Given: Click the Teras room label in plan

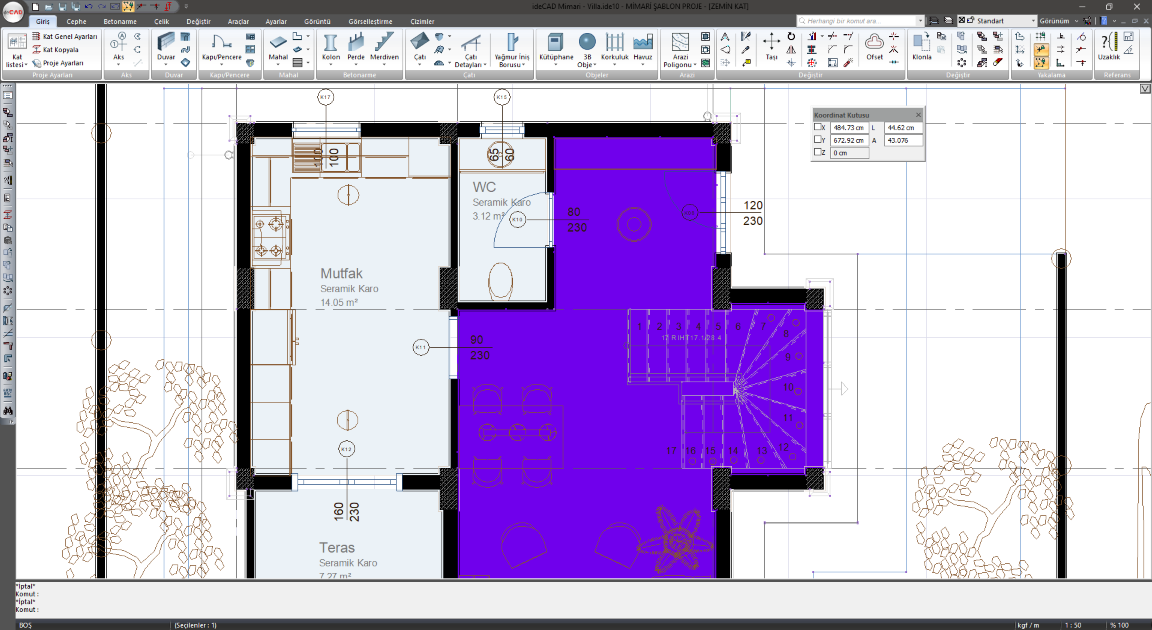Looking at the screenshot, I should click(337, 548).
